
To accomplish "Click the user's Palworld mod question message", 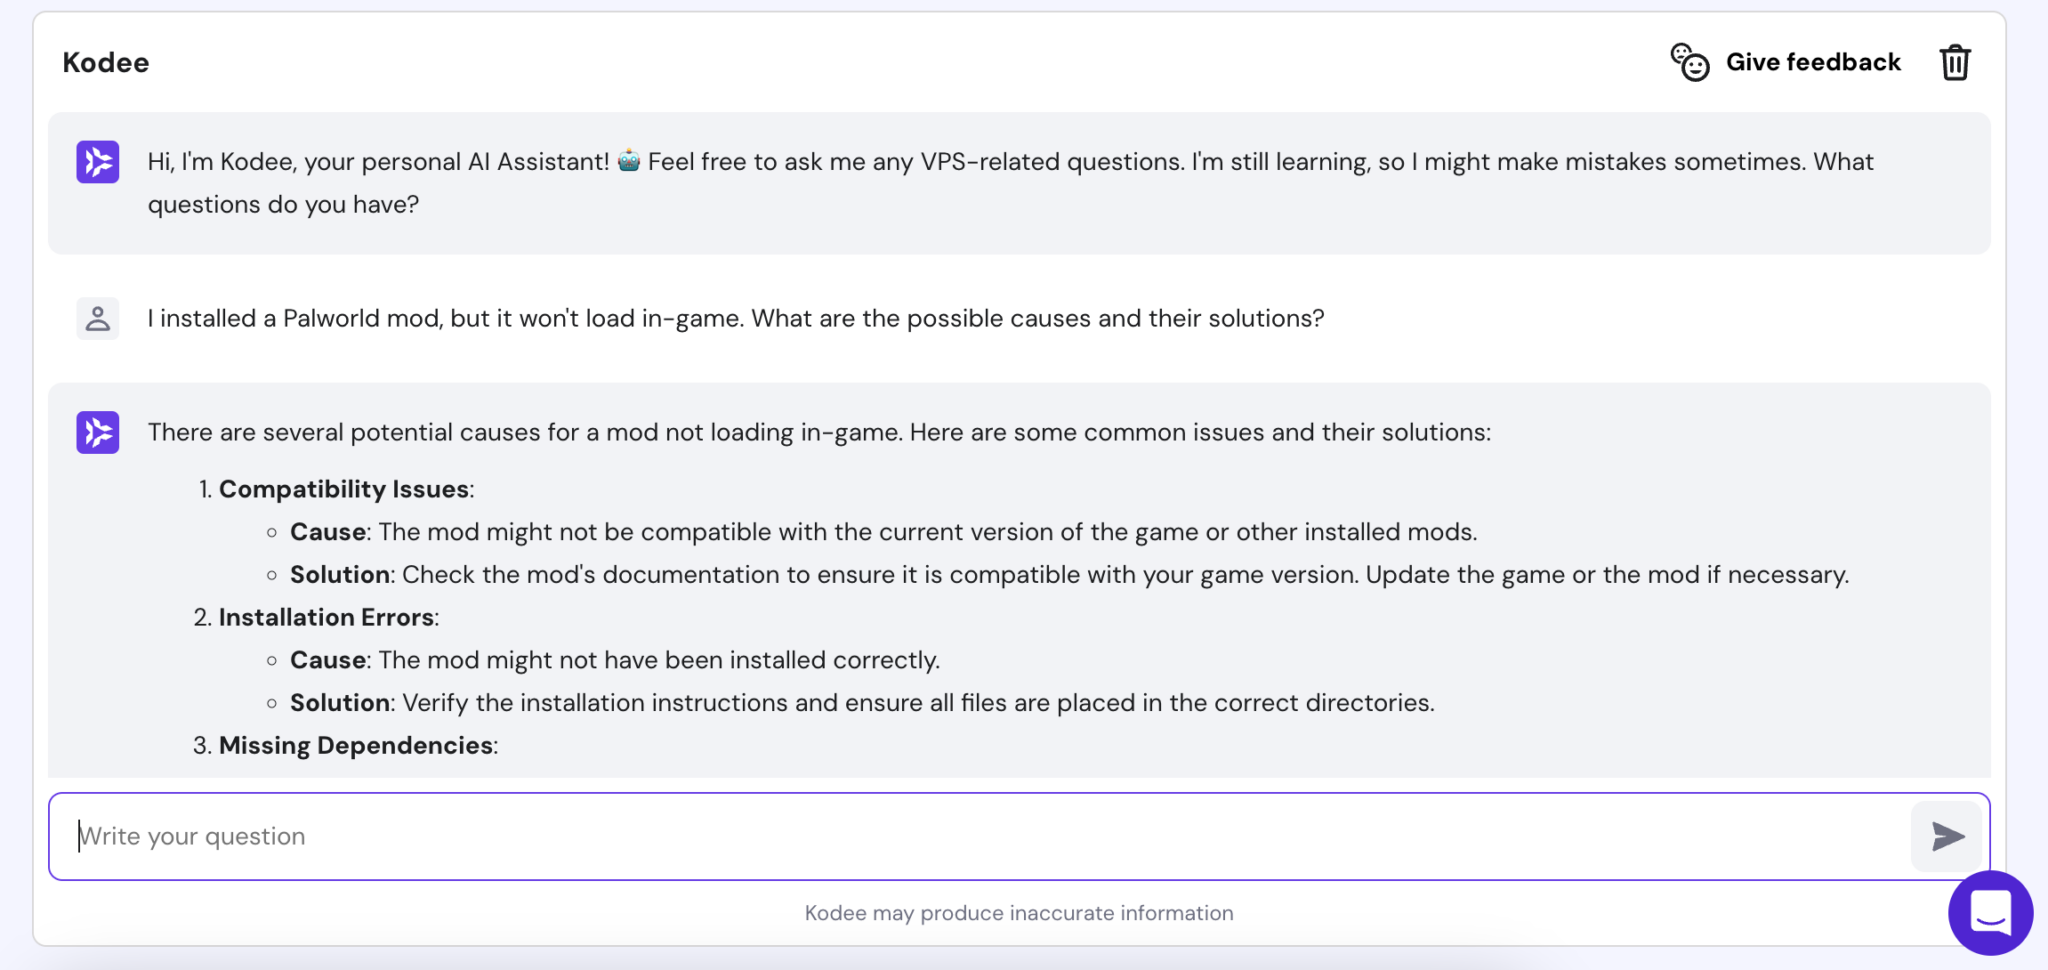I will (735, 317).
